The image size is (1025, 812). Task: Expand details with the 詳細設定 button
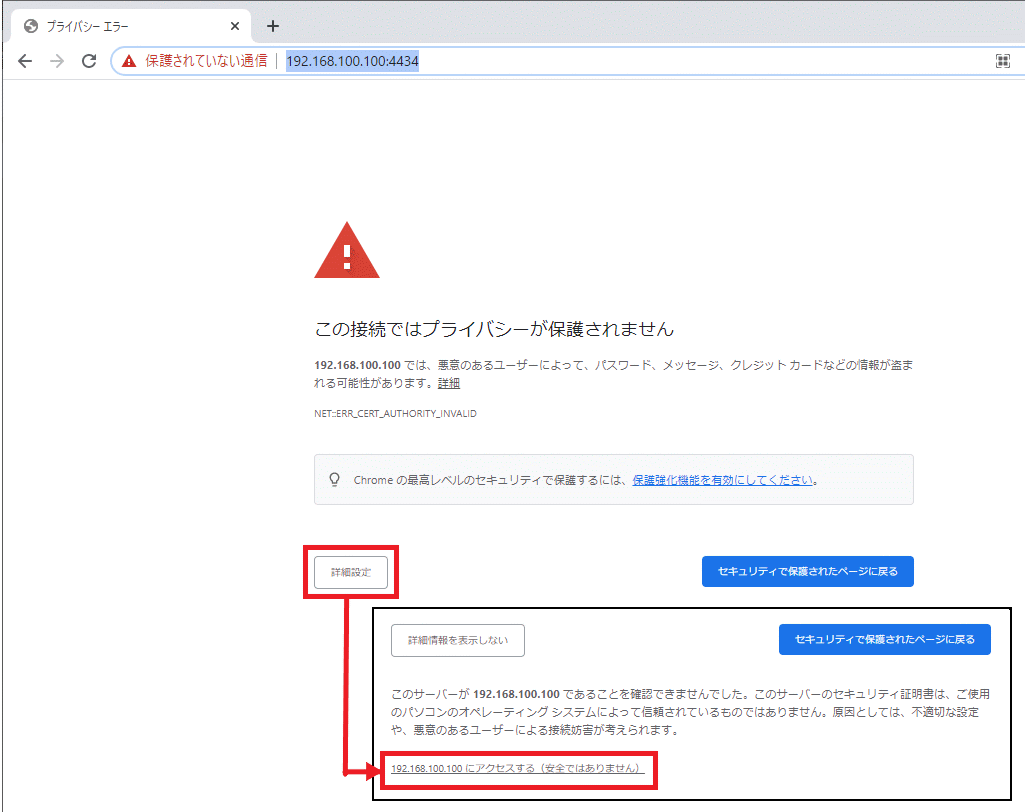pos(351,572)
